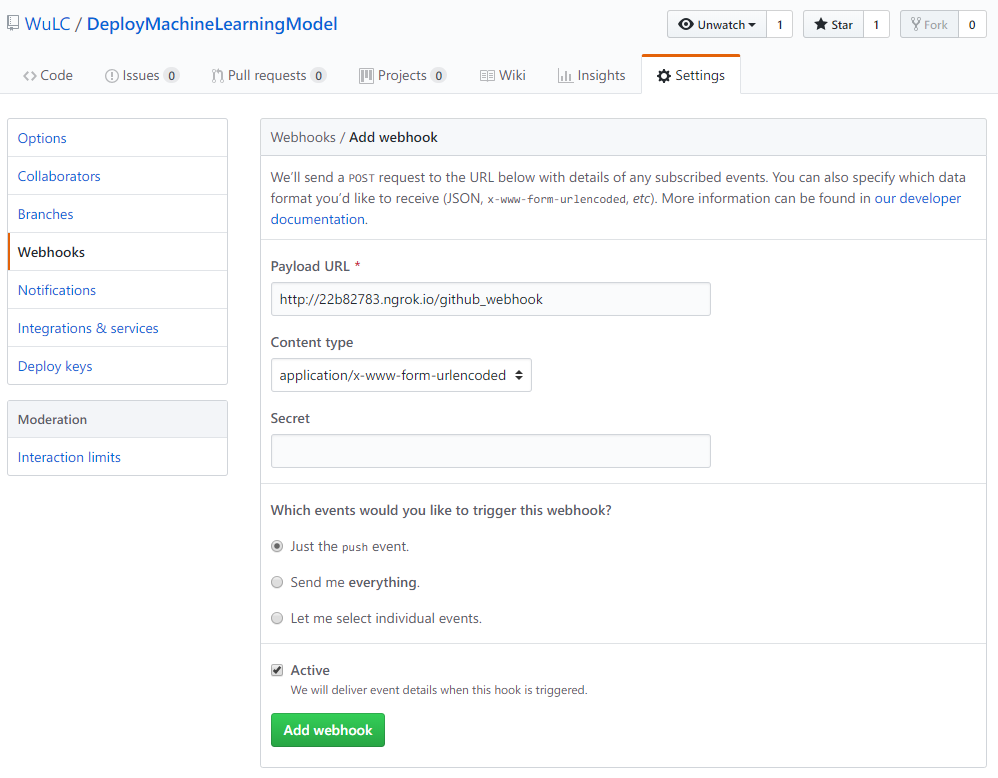This screenshot has height=778, width=998.
Task: Click the green Add webhook button
Action: click(328, 730)
